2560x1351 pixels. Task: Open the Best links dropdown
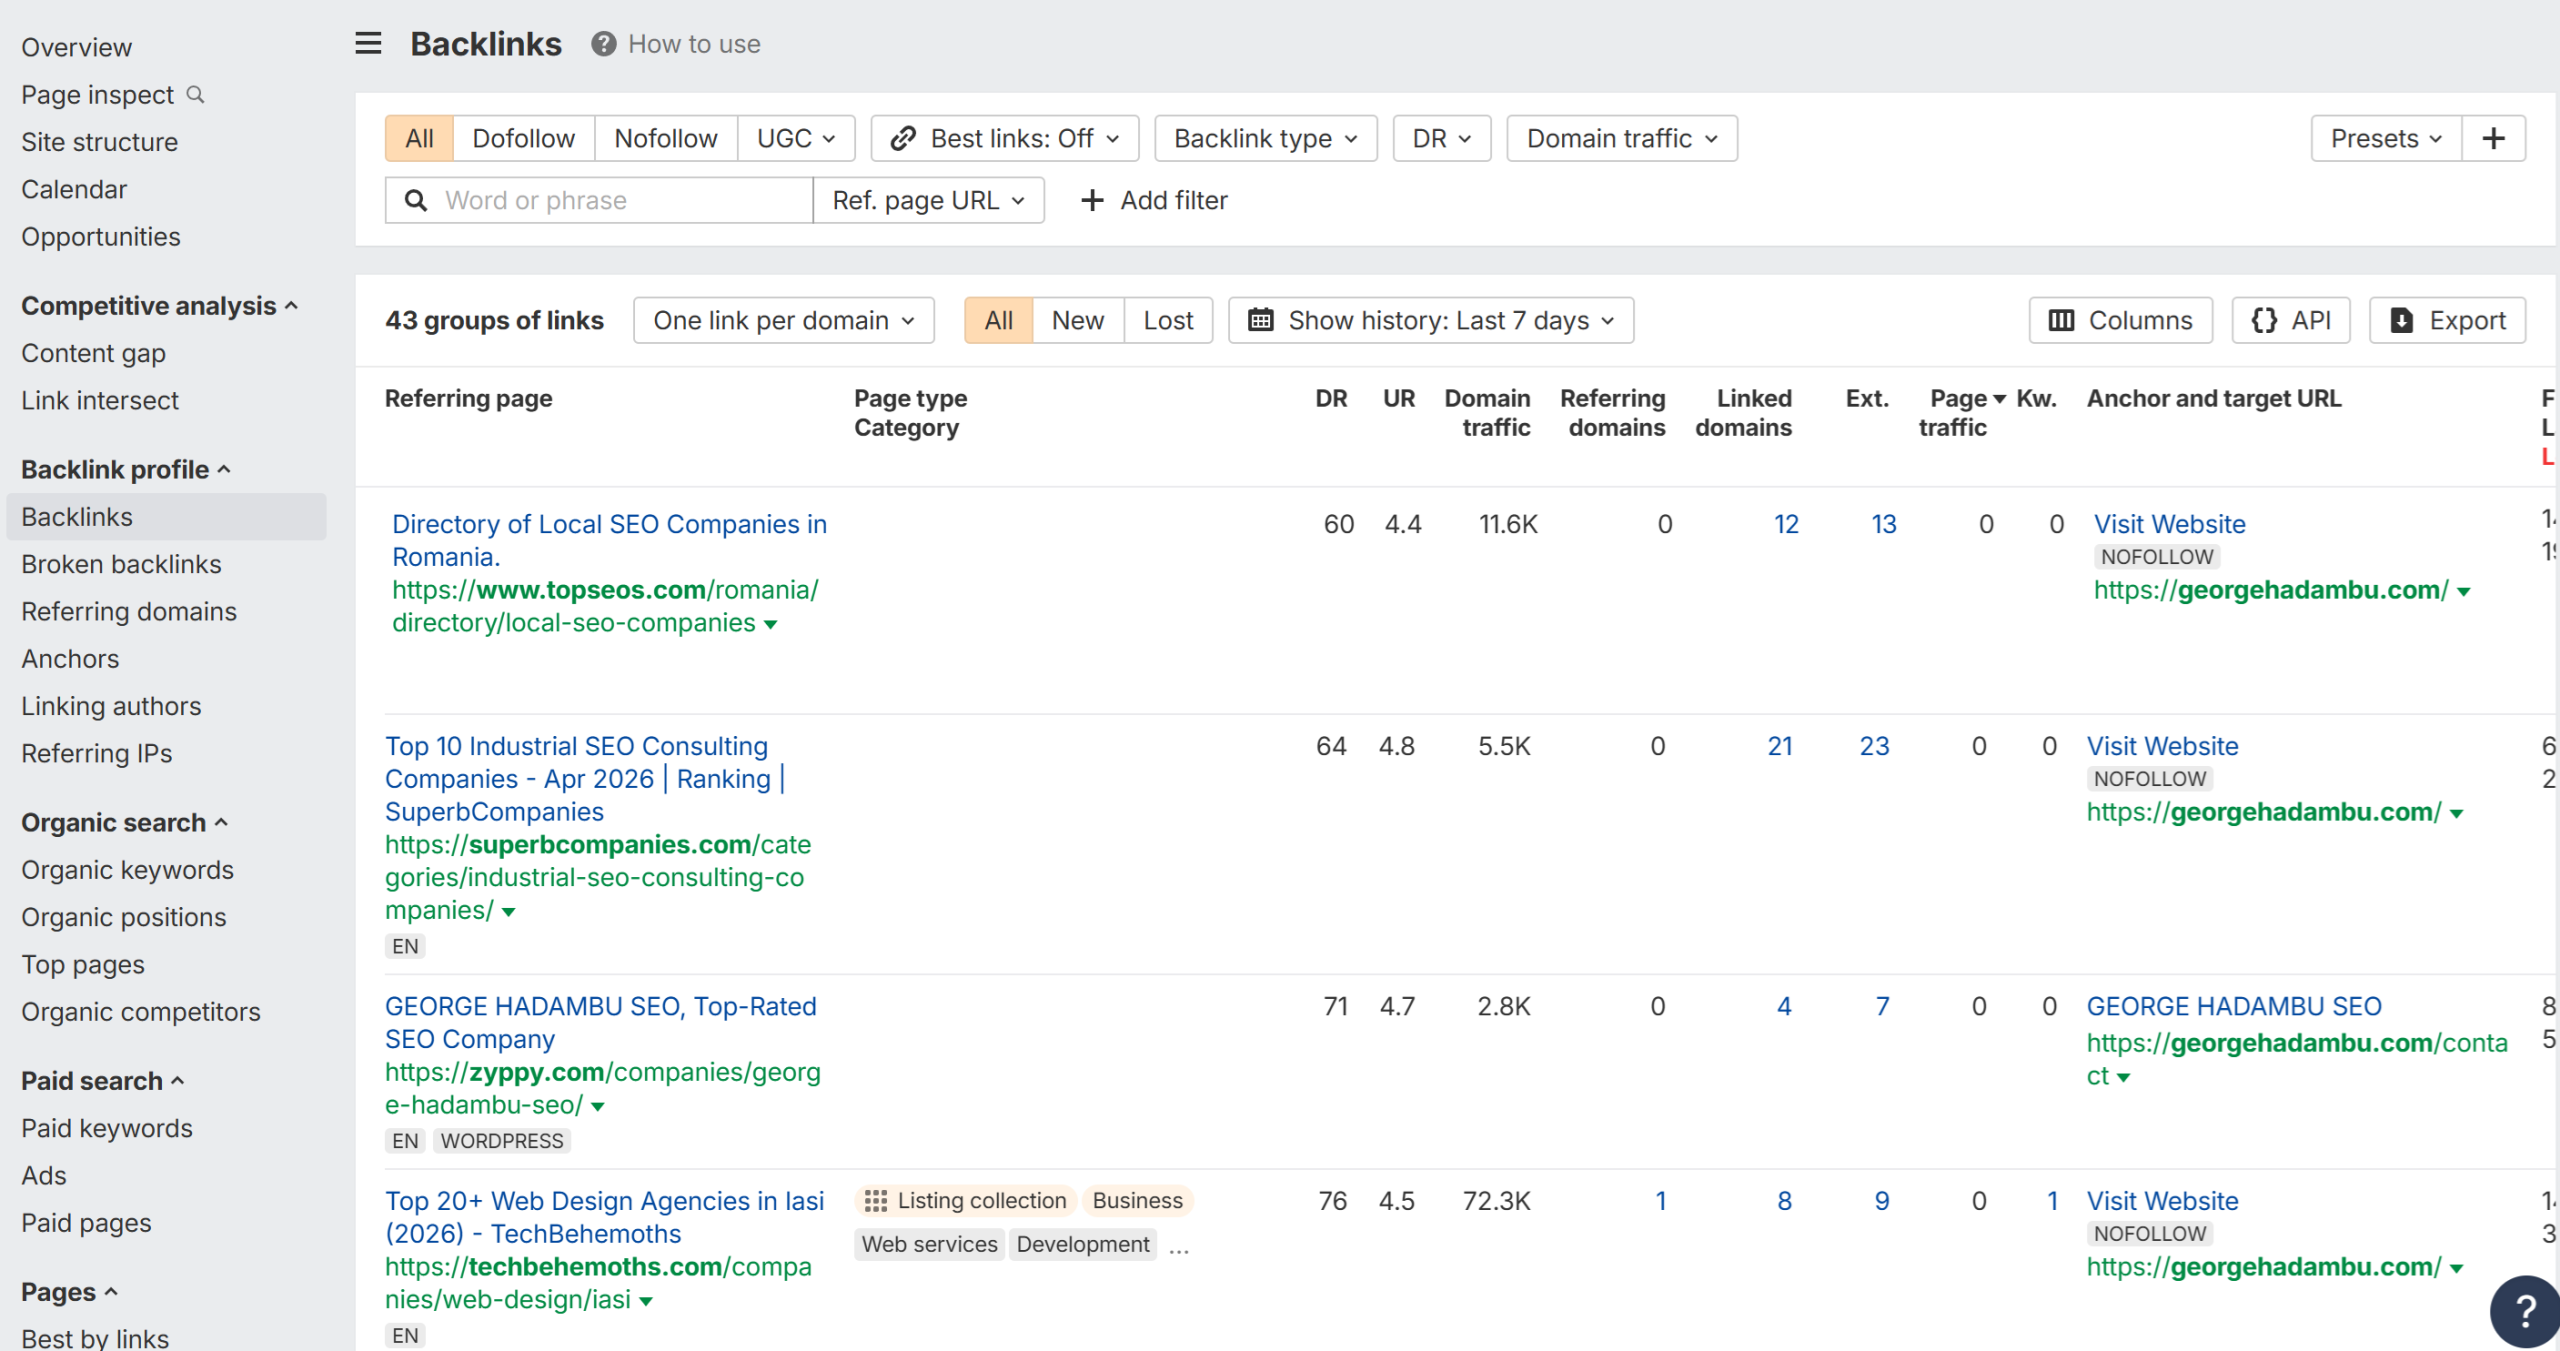point(1004,138)
